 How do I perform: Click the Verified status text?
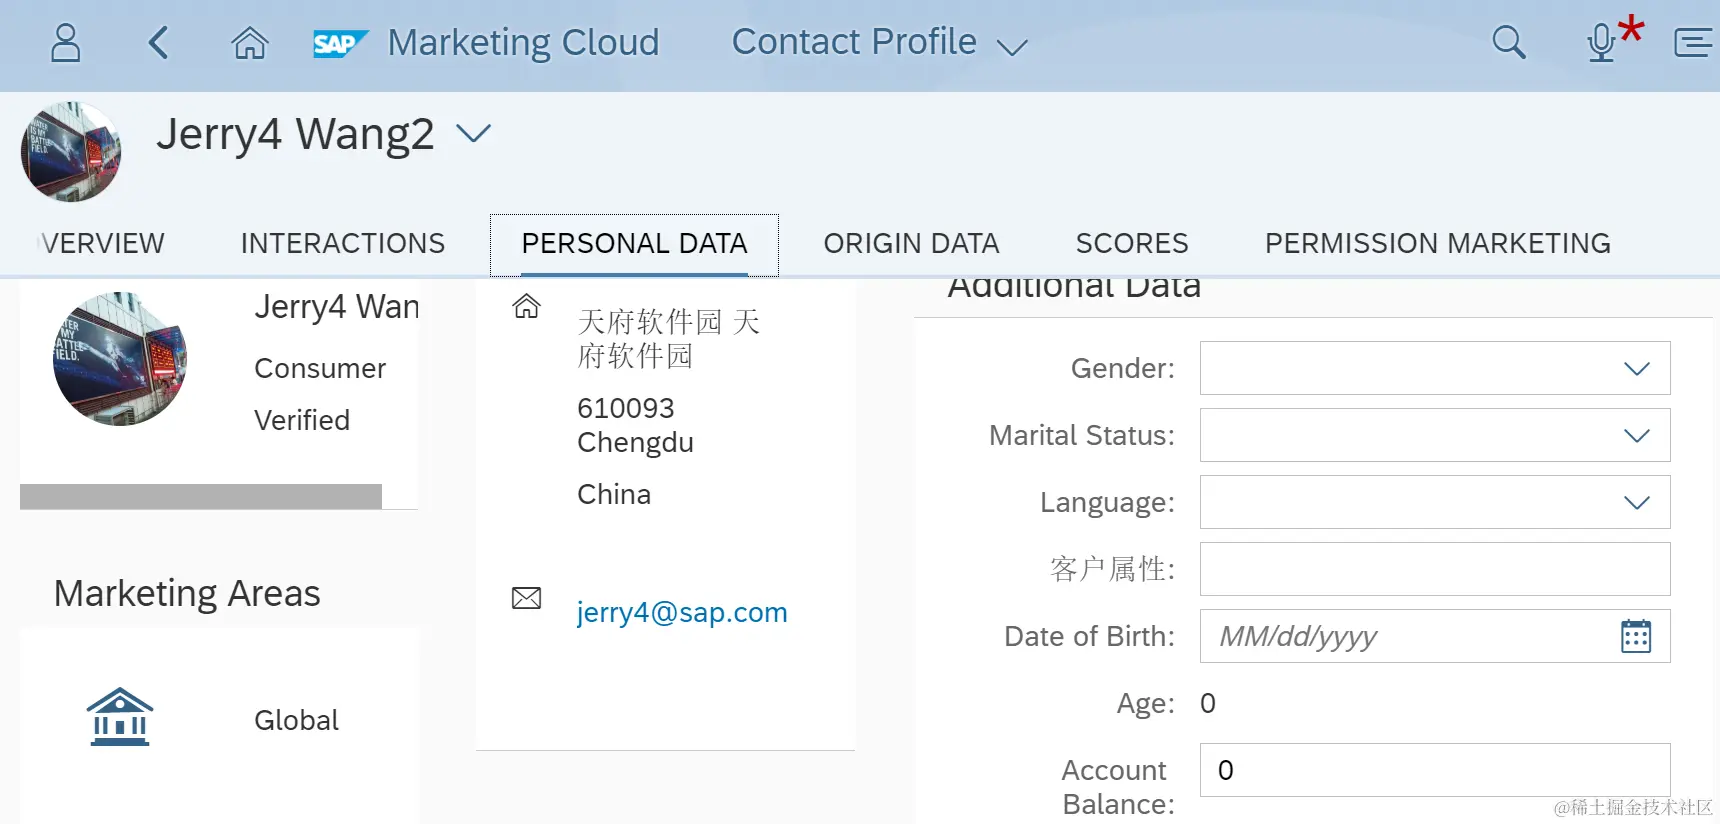(302, 420)
